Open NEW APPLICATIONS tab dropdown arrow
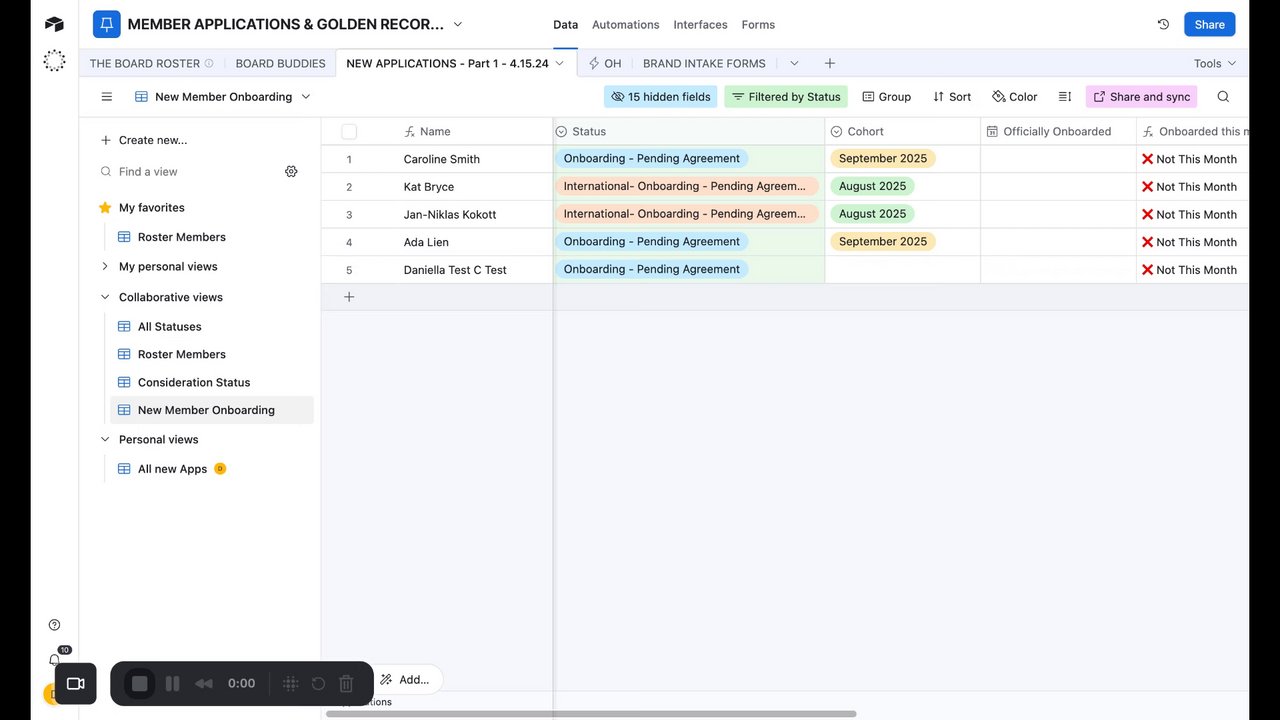 point(560,63)
